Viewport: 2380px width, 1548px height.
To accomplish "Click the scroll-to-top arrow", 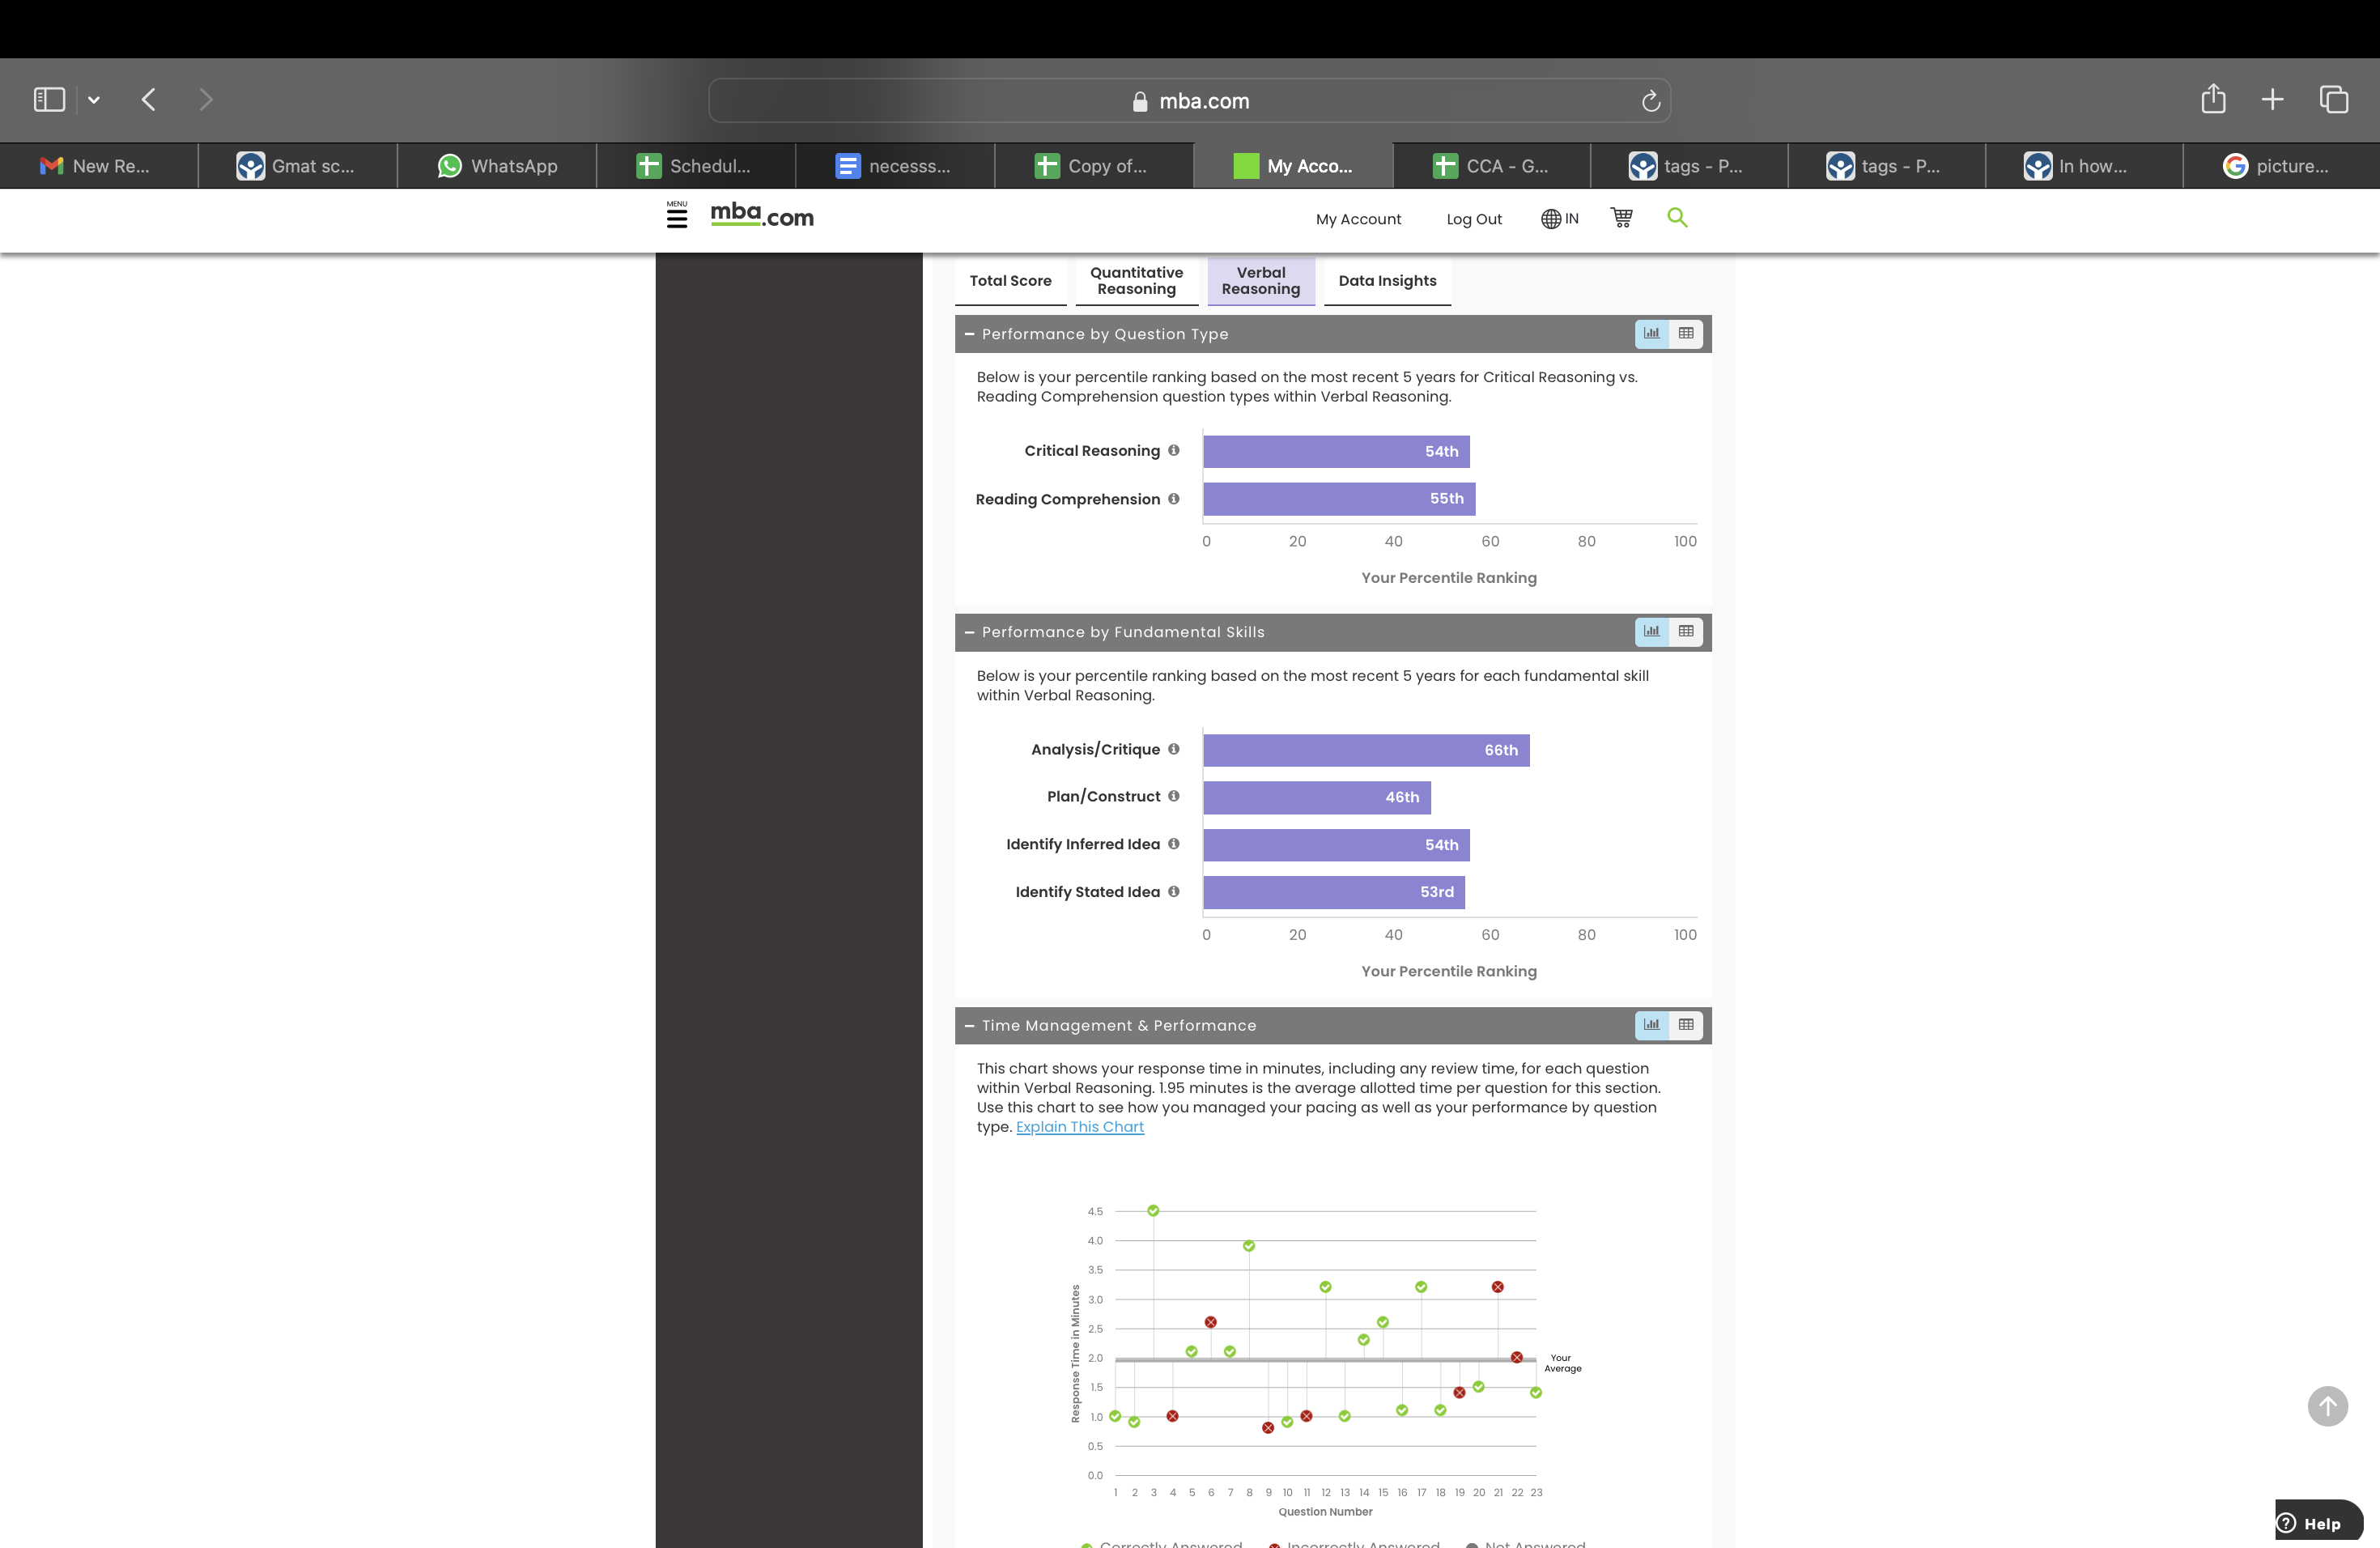I will pyautogui.click(x=2328, y=1406).
